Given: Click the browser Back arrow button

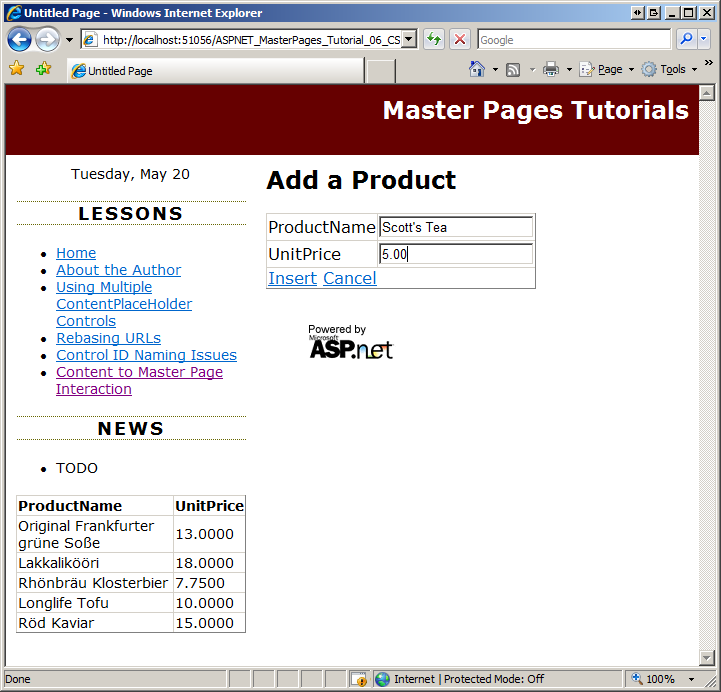Looking at the screenshot, I should coord(19,40).
